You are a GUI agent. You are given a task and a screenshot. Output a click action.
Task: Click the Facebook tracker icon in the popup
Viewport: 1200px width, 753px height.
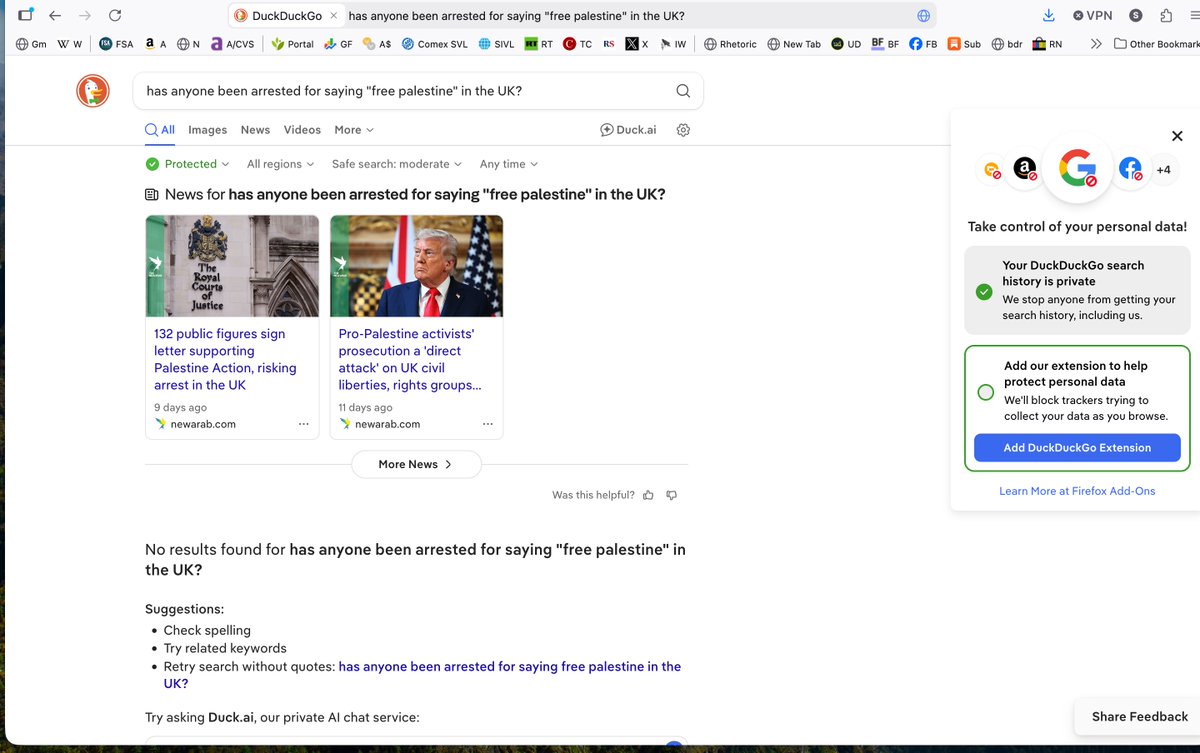[x=1131, y=170]
